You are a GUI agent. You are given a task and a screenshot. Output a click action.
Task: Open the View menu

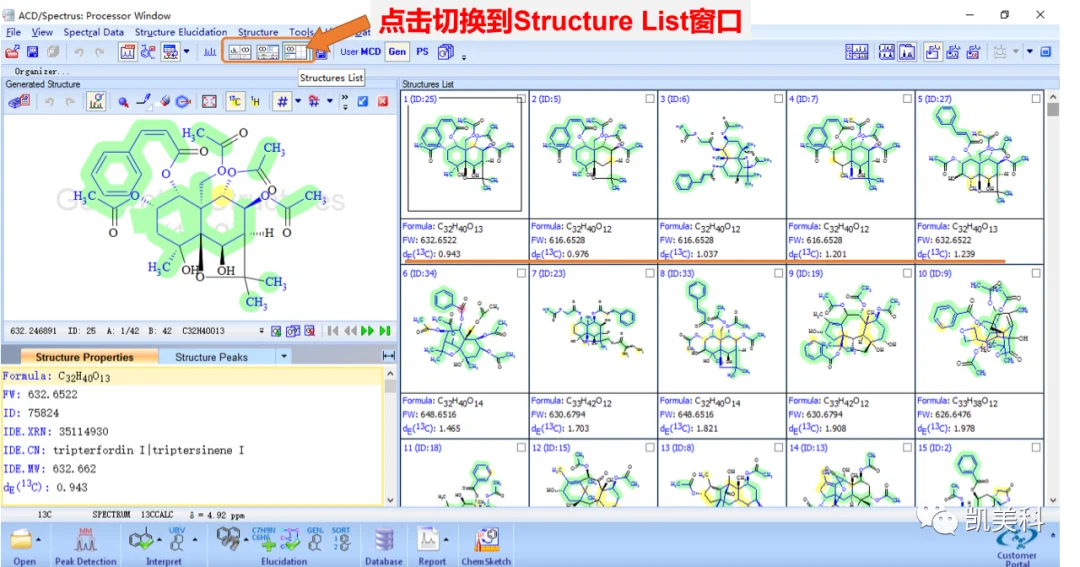(x=42, y=32)
